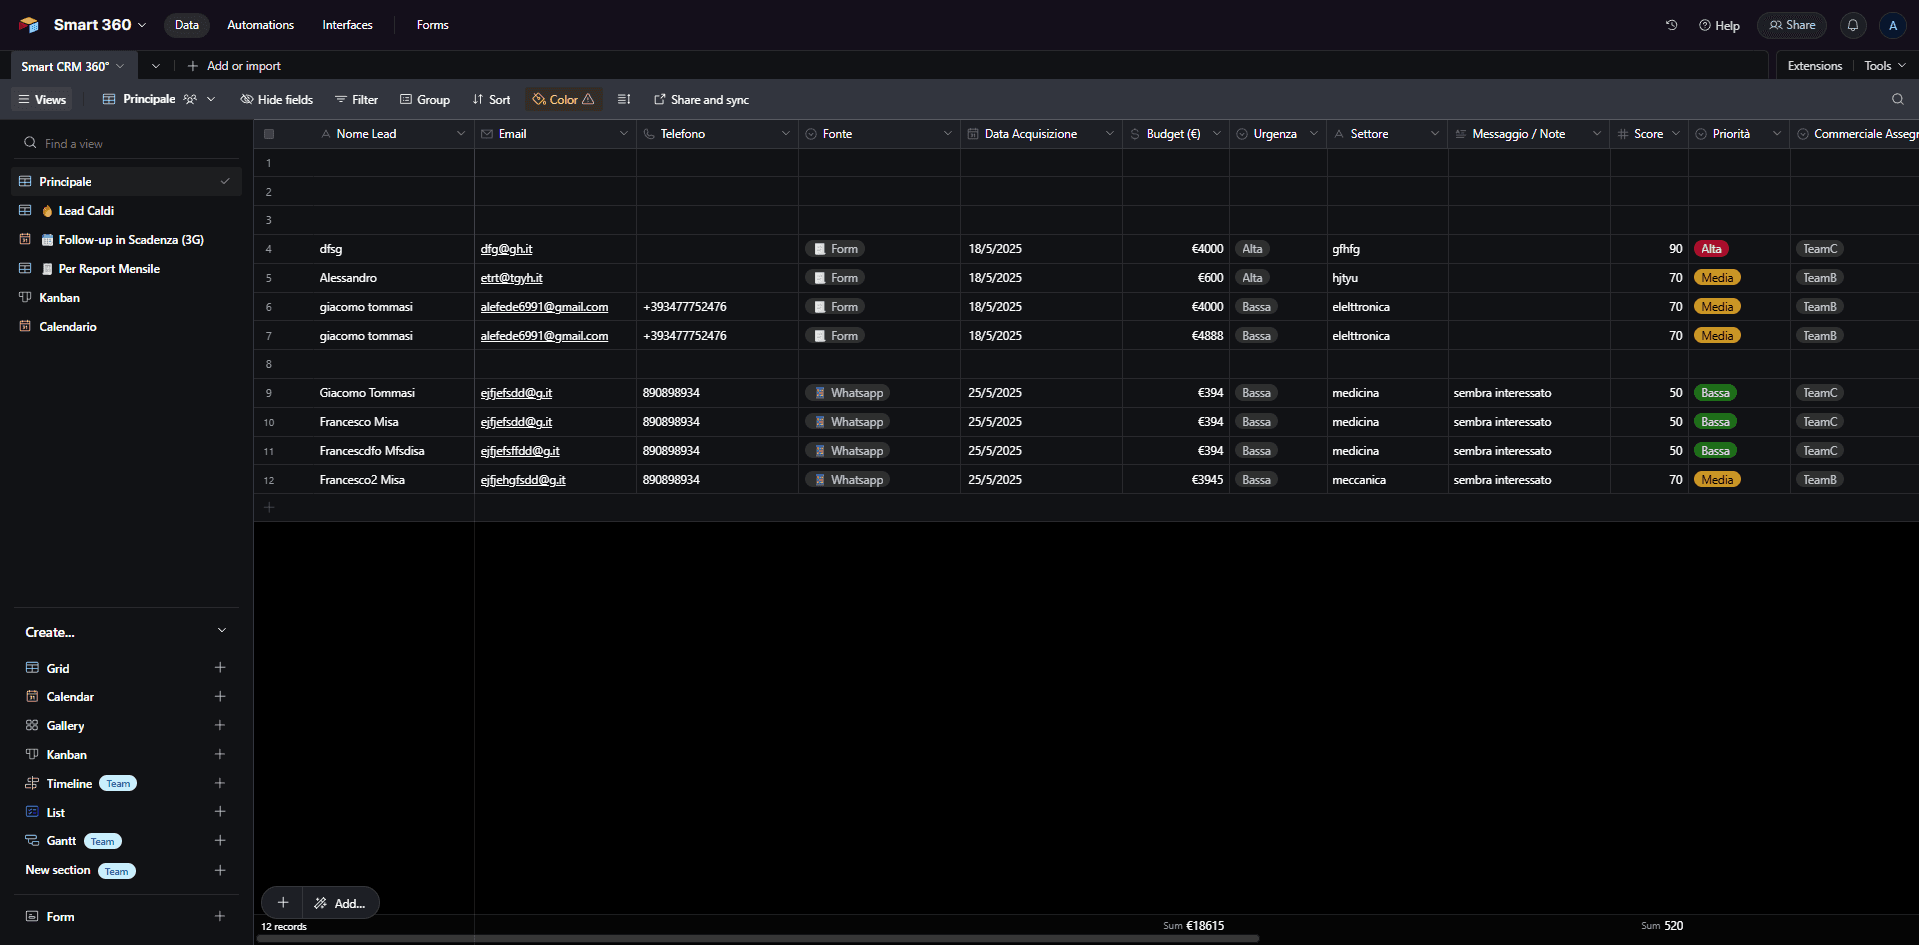
Task: Click the search magnifier icon in toolbar
Action: 1898,99
